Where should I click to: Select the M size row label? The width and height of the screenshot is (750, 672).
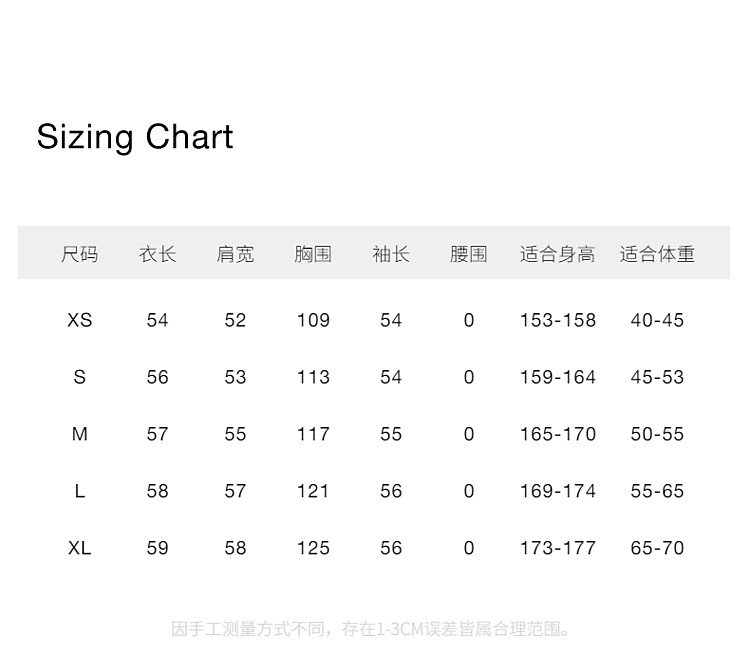80,434
